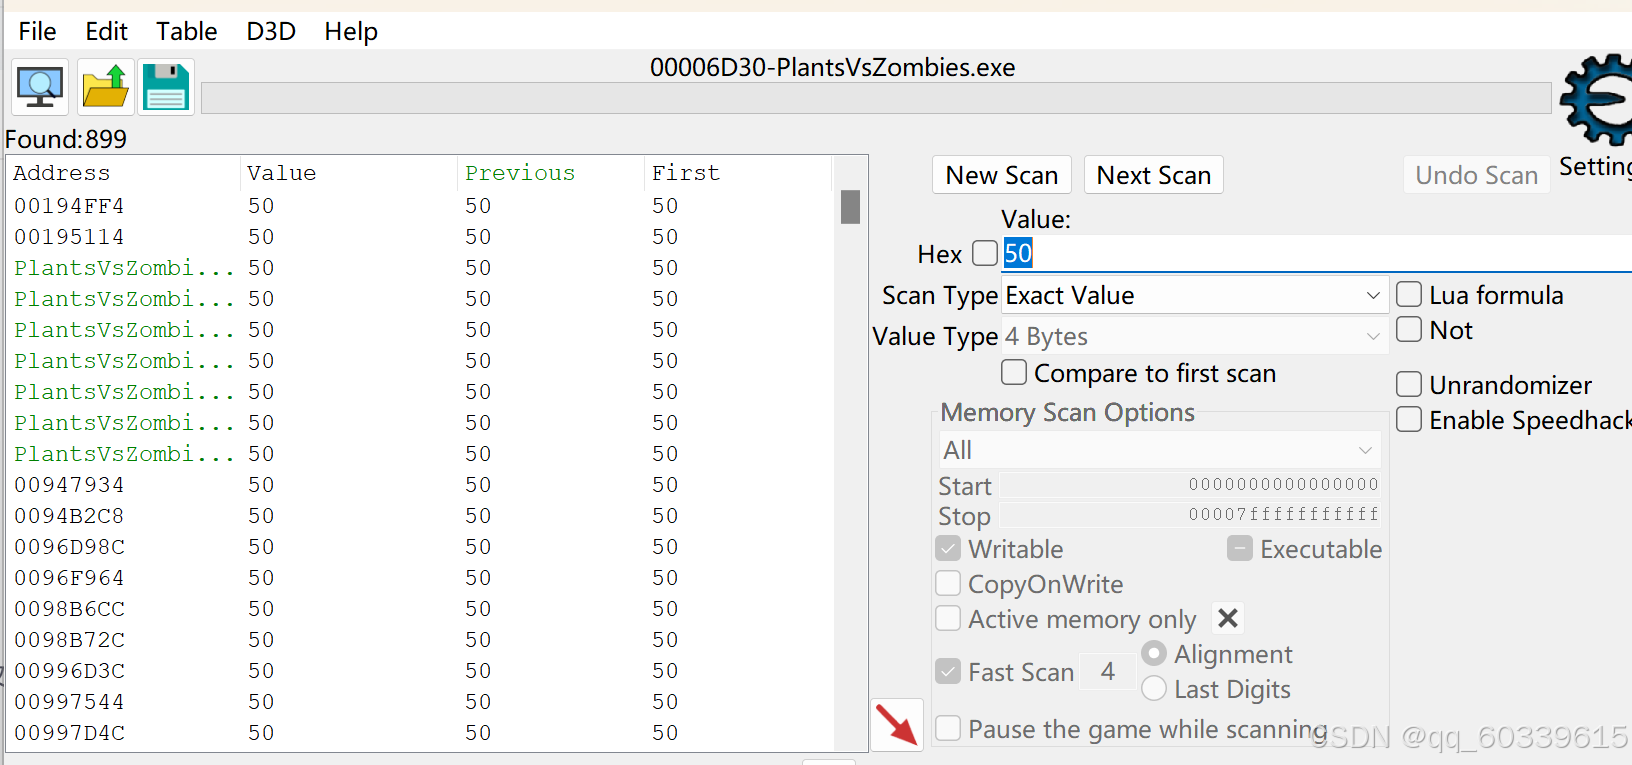The height and width of the screenshot is (765, 1632).
Task: Click Next Scan button
Action: [x=1154, y=175]
